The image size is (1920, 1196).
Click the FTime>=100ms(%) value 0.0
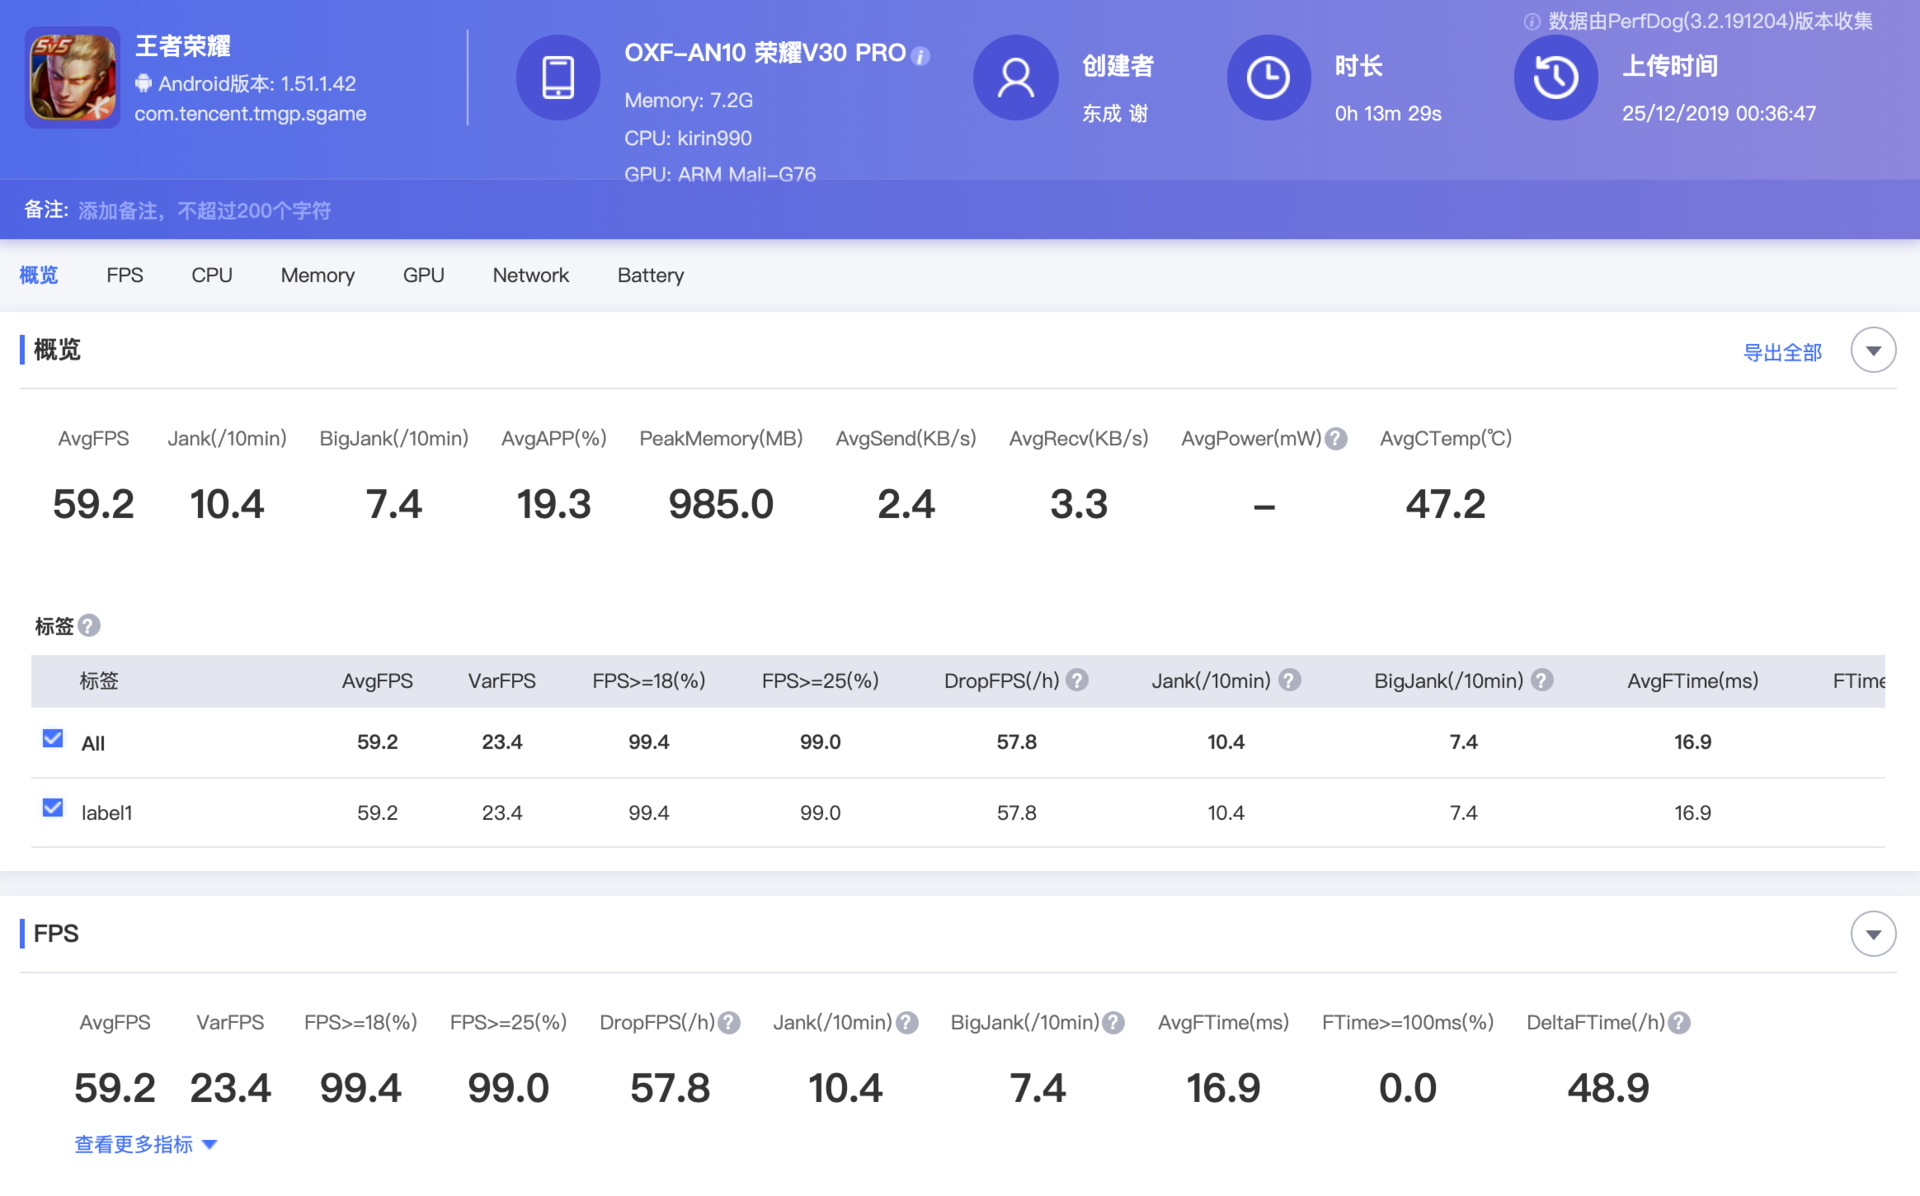click(x=1408, y=1088)
